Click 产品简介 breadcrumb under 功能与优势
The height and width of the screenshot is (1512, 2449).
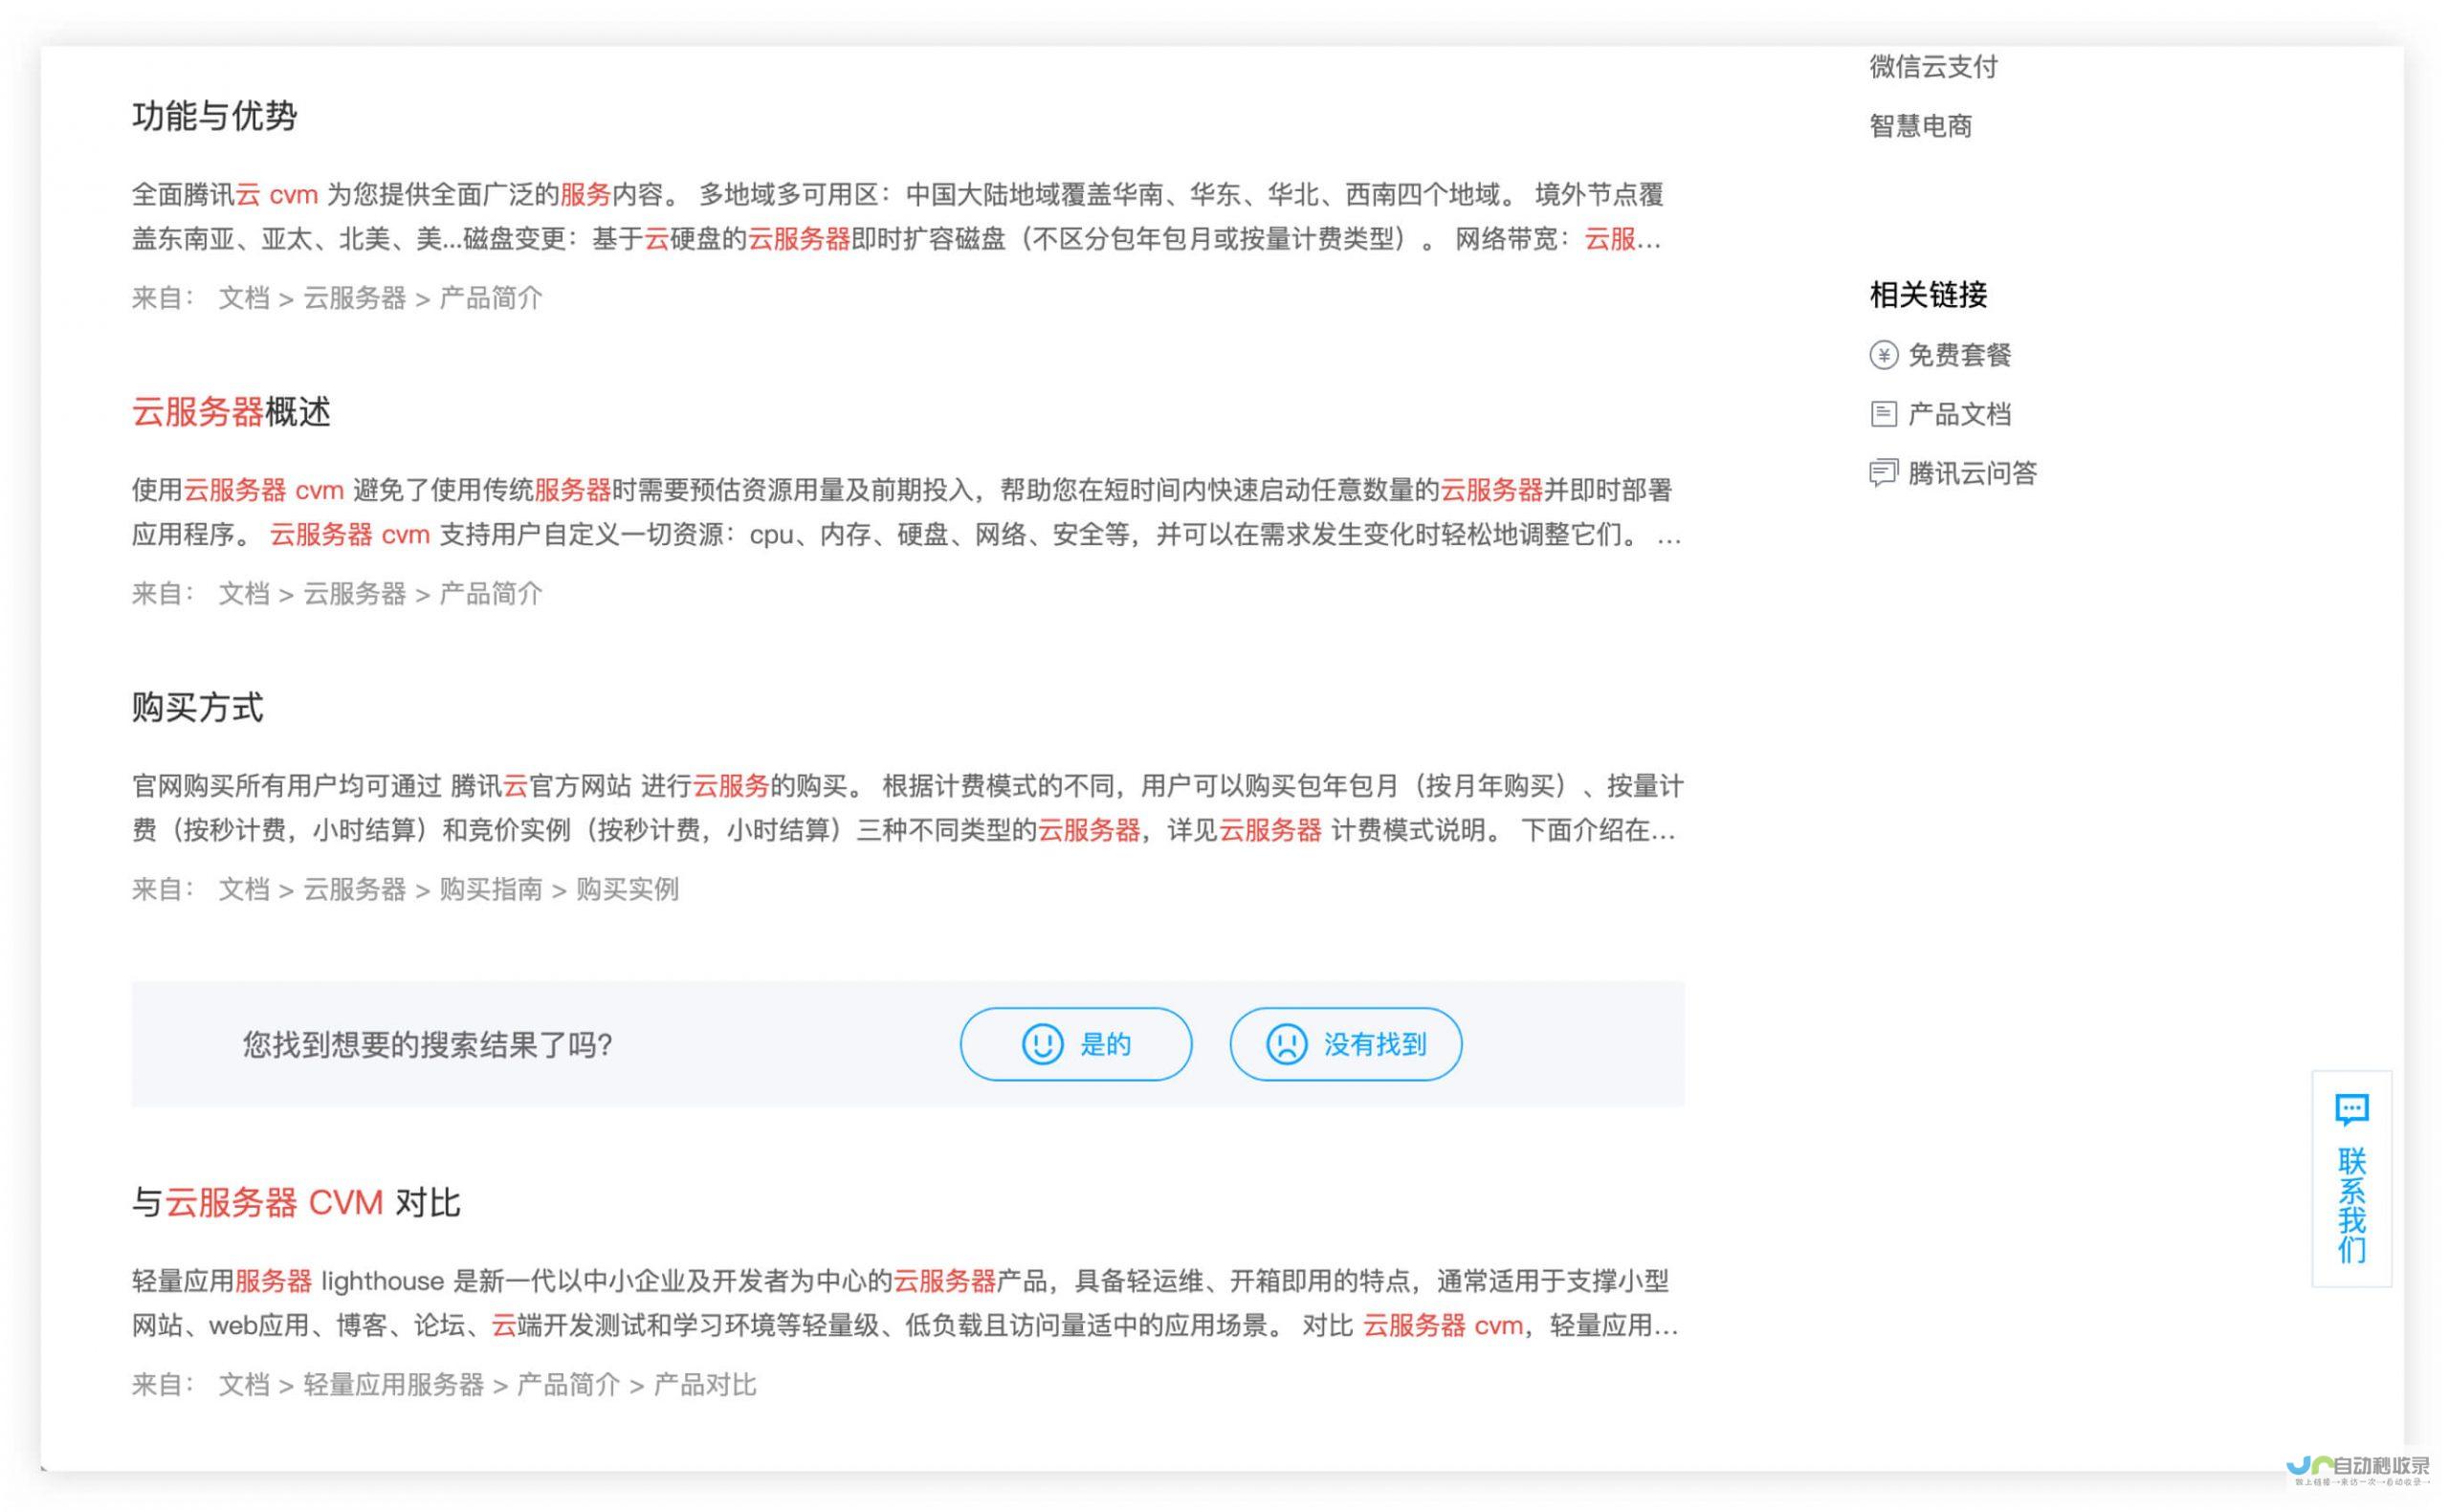point(491,298)
